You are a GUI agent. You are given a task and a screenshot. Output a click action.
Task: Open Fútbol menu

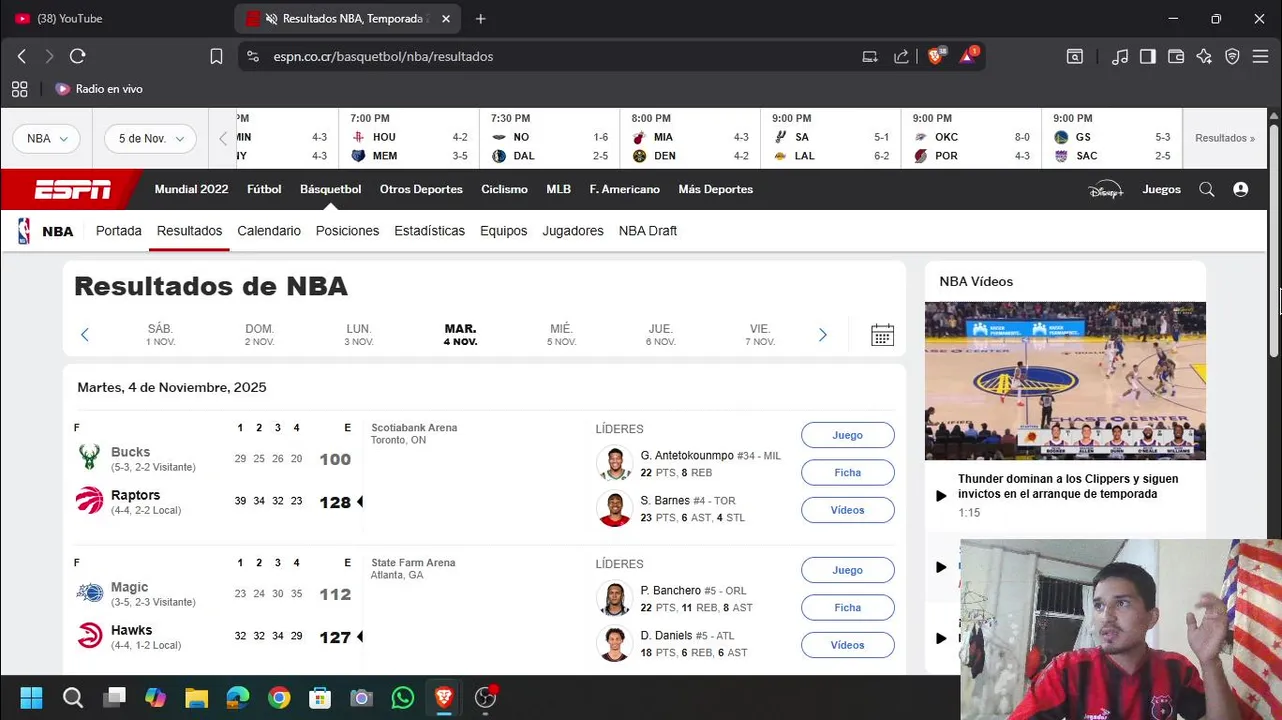point(264,189)
